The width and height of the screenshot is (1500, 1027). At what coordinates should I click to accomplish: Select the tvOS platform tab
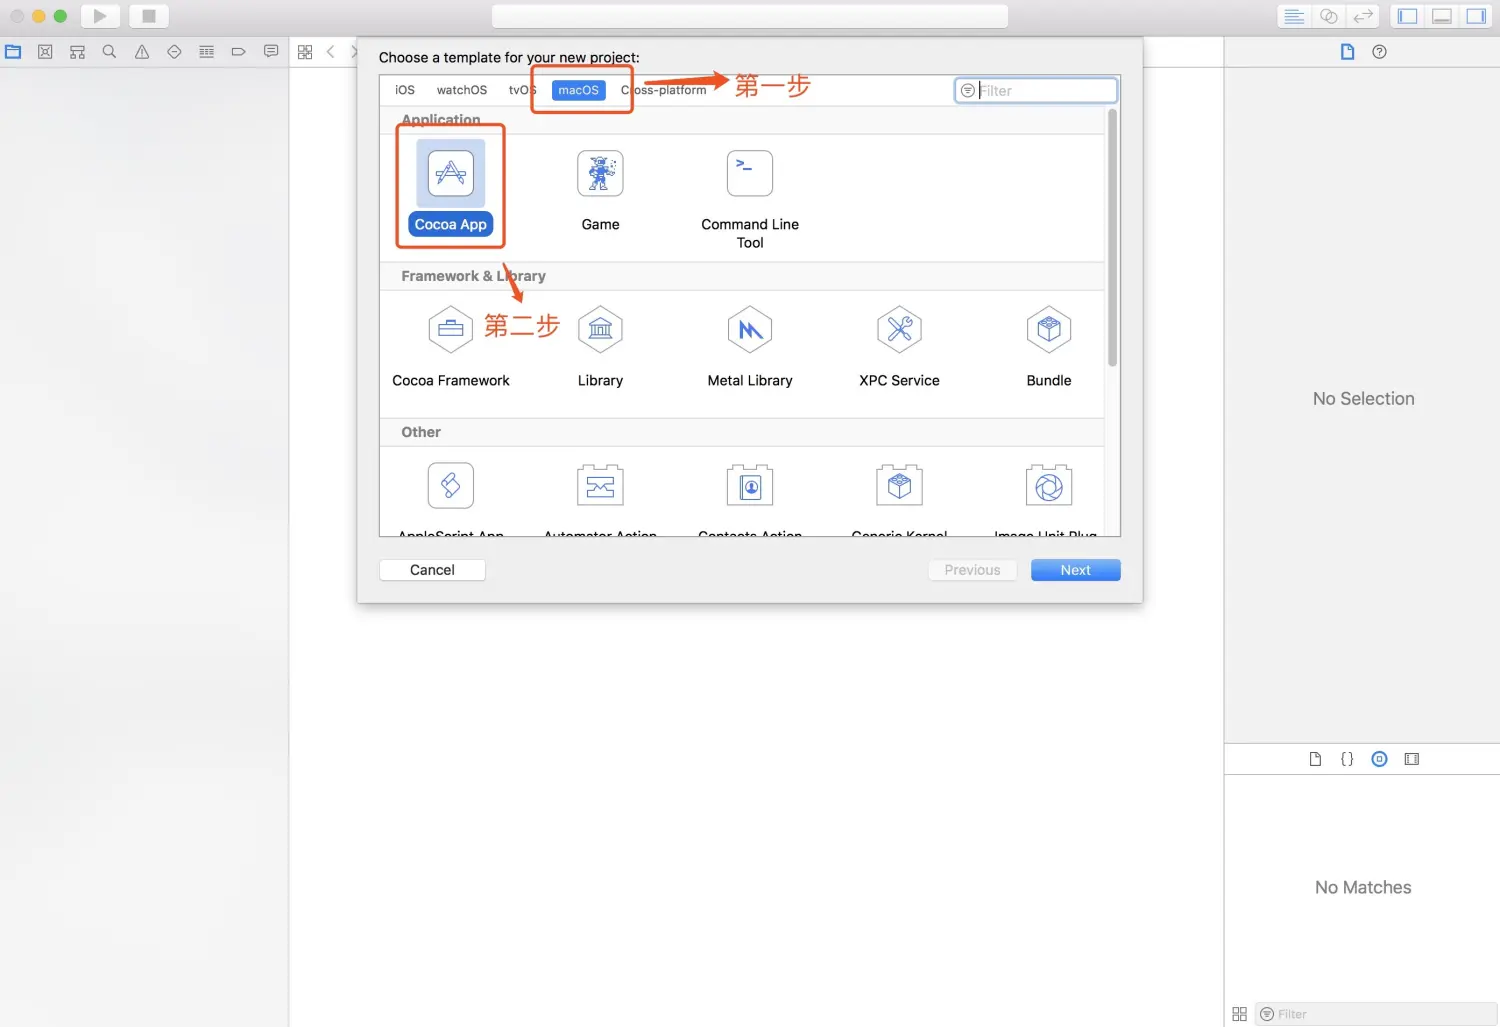point(522,90)
